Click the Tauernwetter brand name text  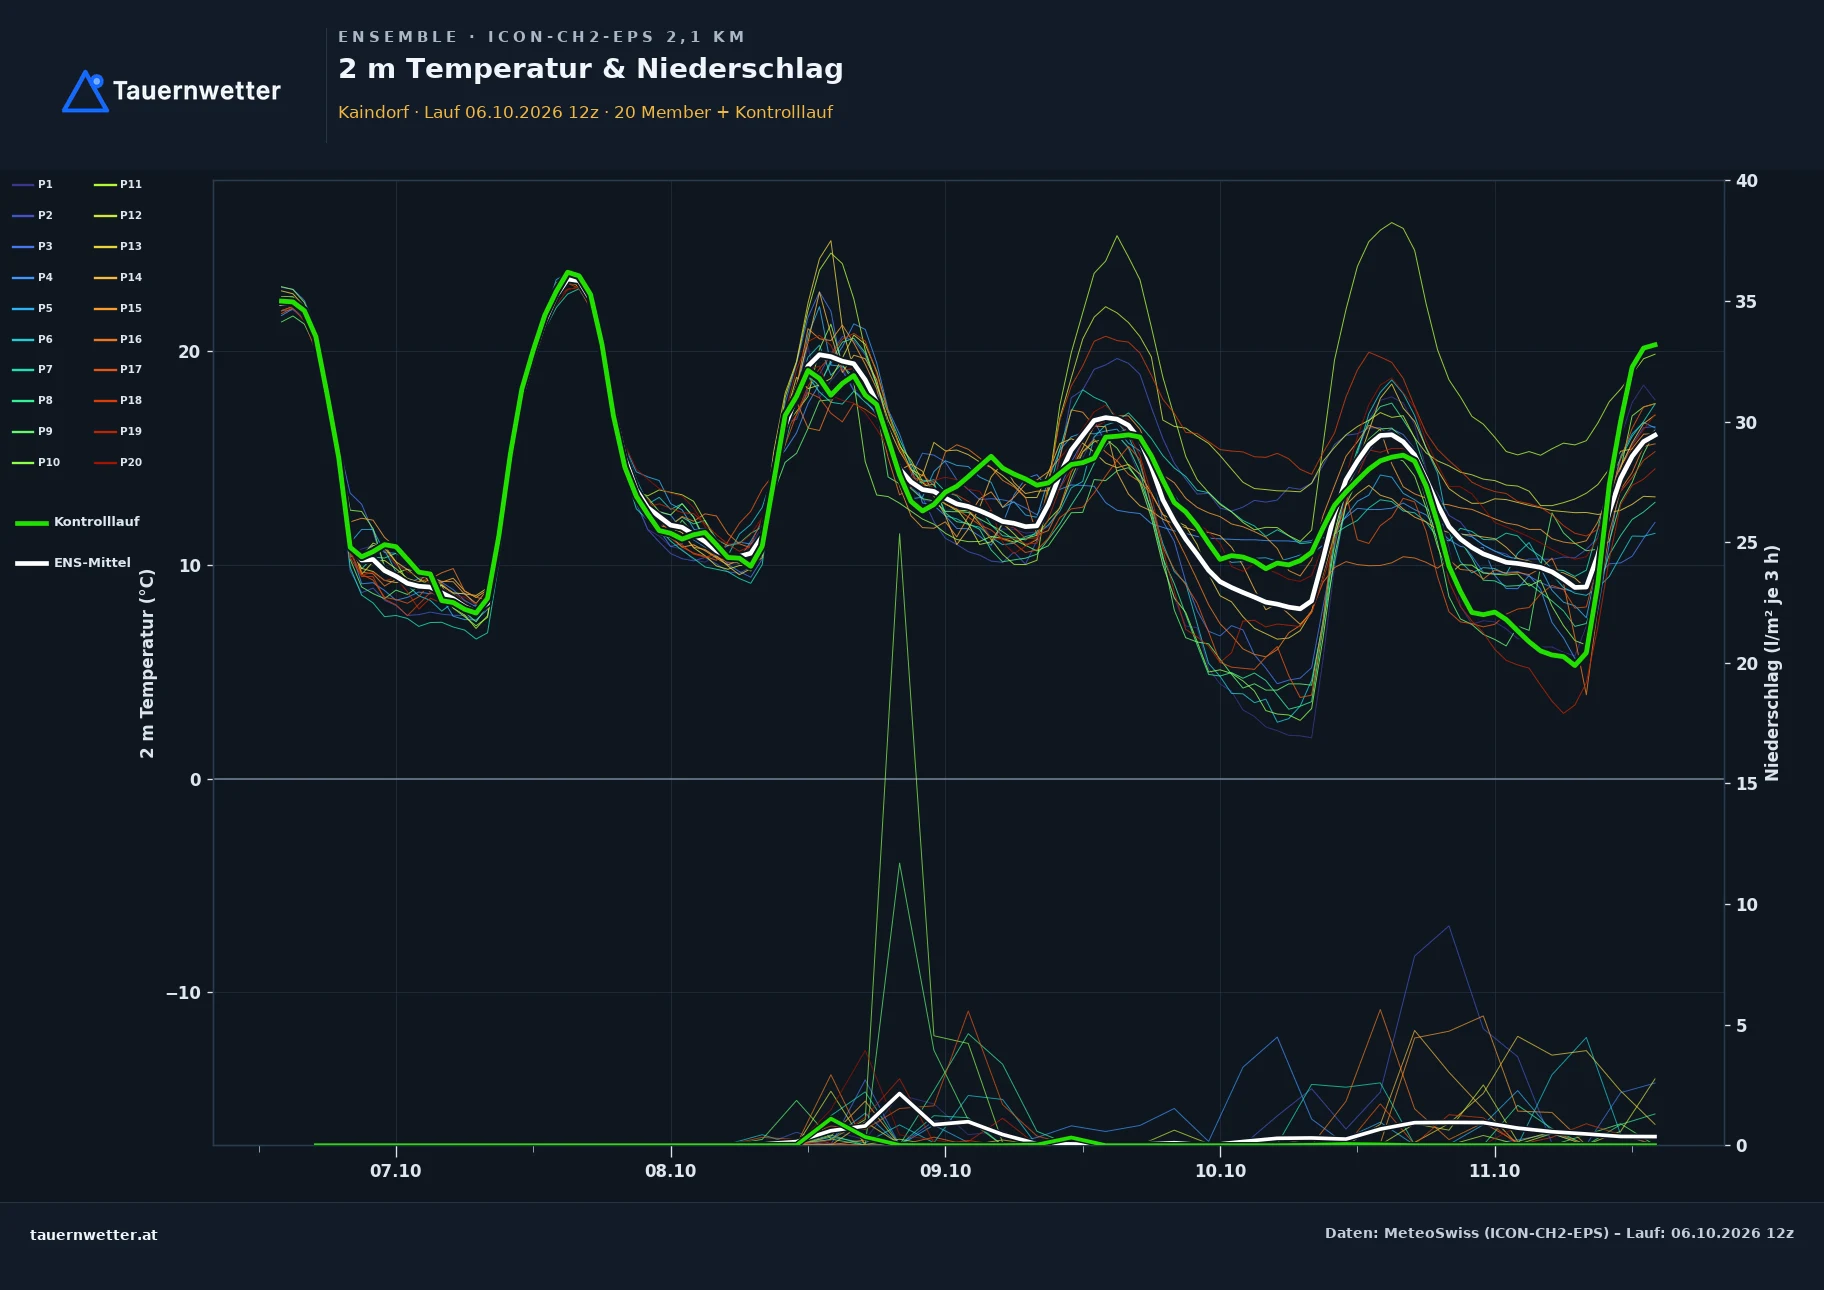197,91
